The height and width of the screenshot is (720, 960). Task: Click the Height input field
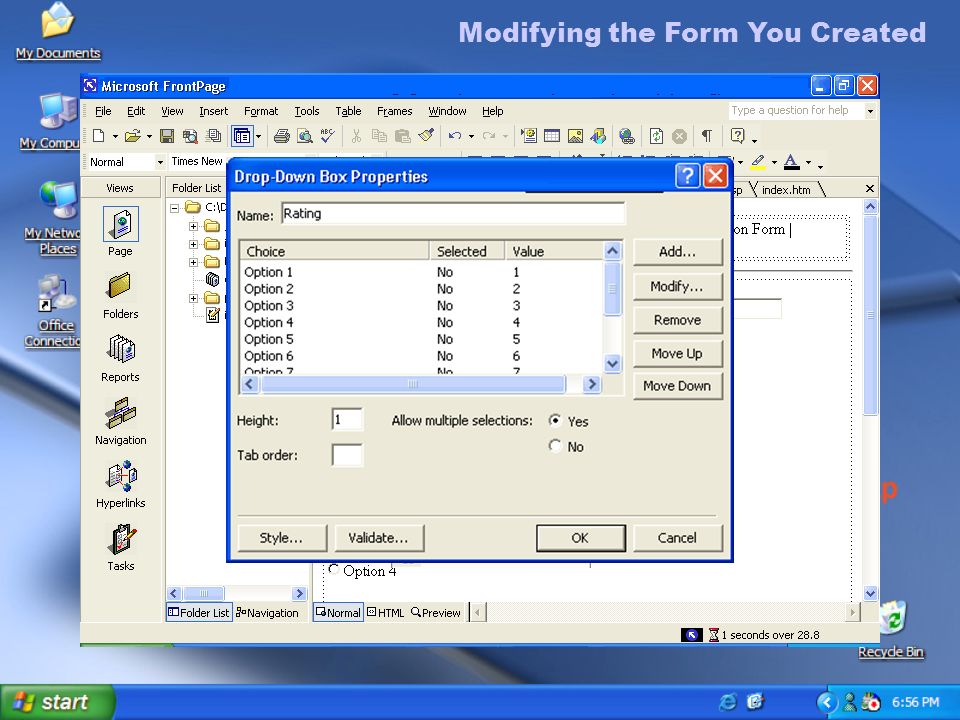click(347, 419)
